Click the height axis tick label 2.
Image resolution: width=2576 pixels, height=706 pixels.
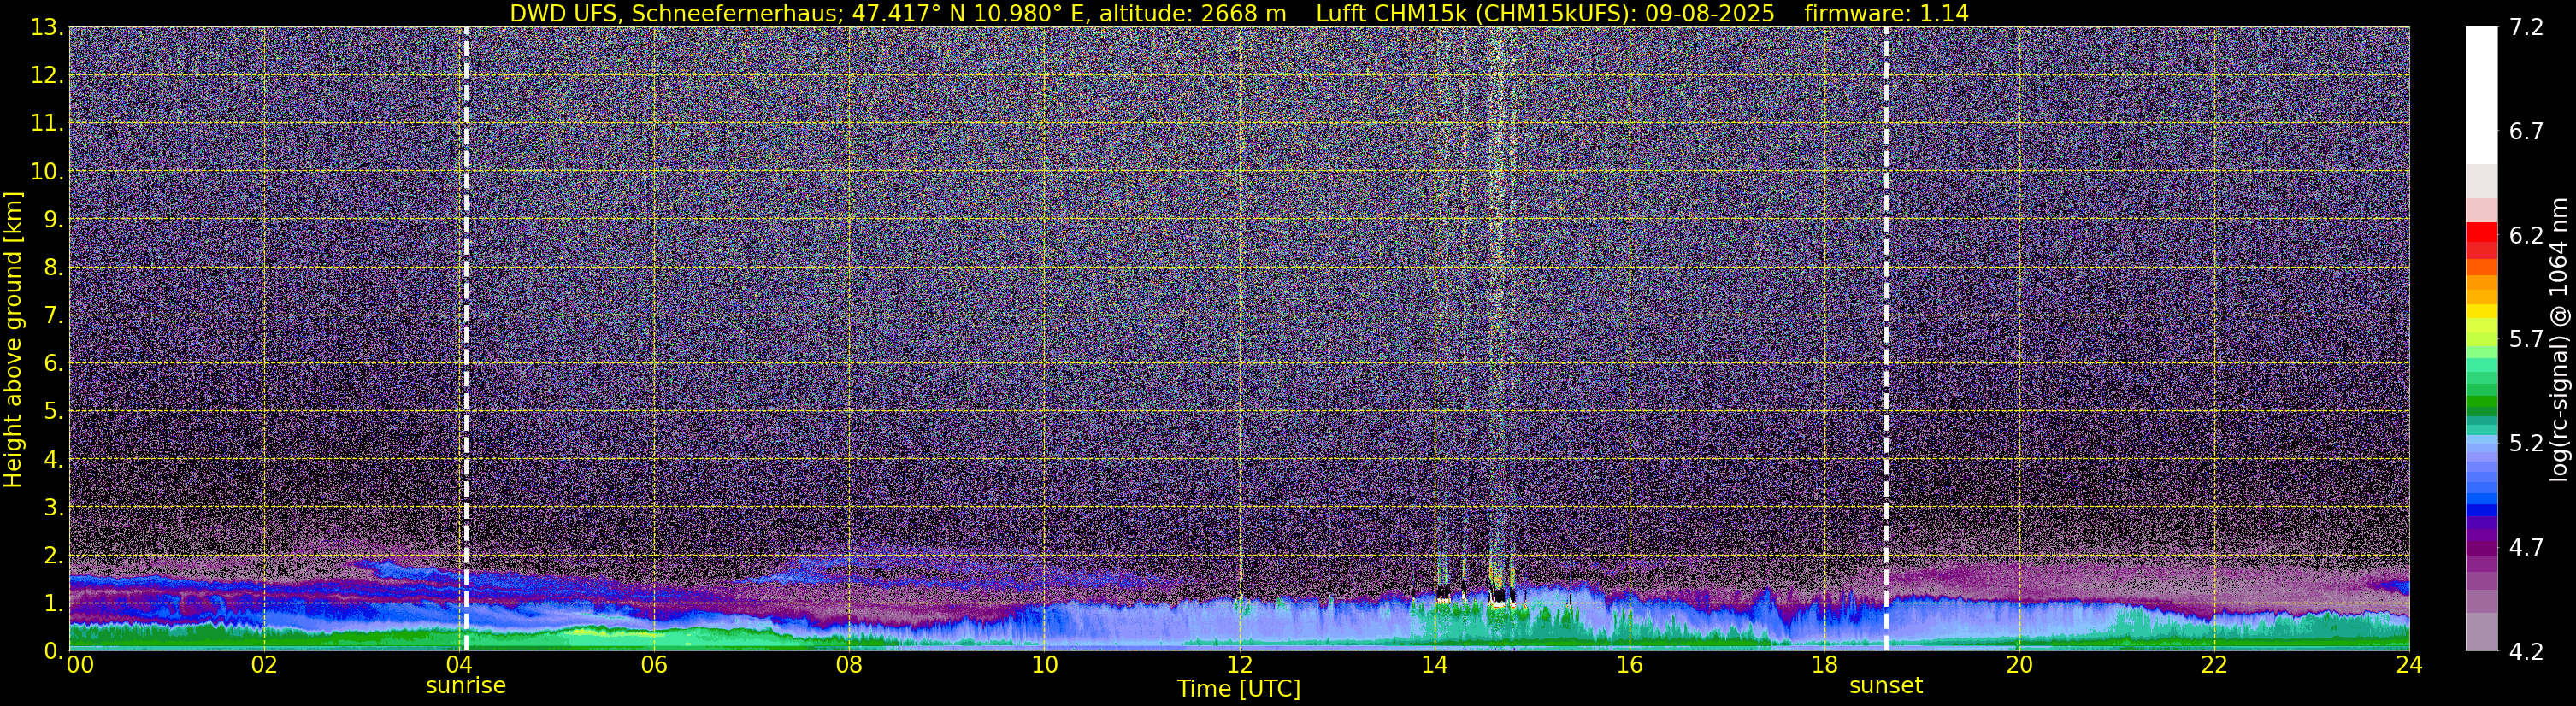pos(53,555)
